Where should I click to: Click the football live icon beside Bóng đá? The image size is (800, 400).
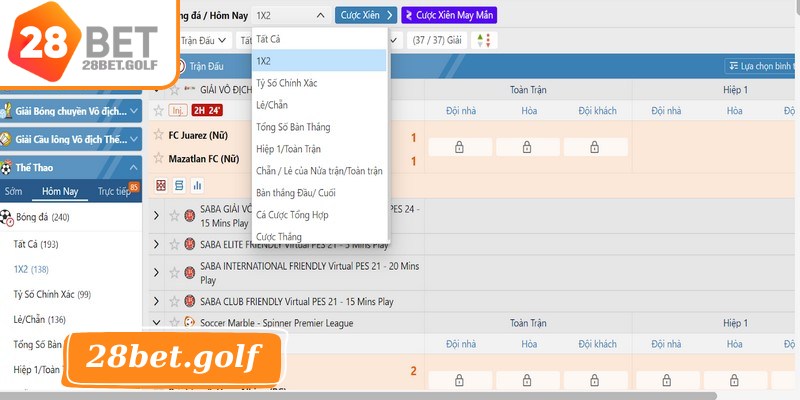coord(6,218)
